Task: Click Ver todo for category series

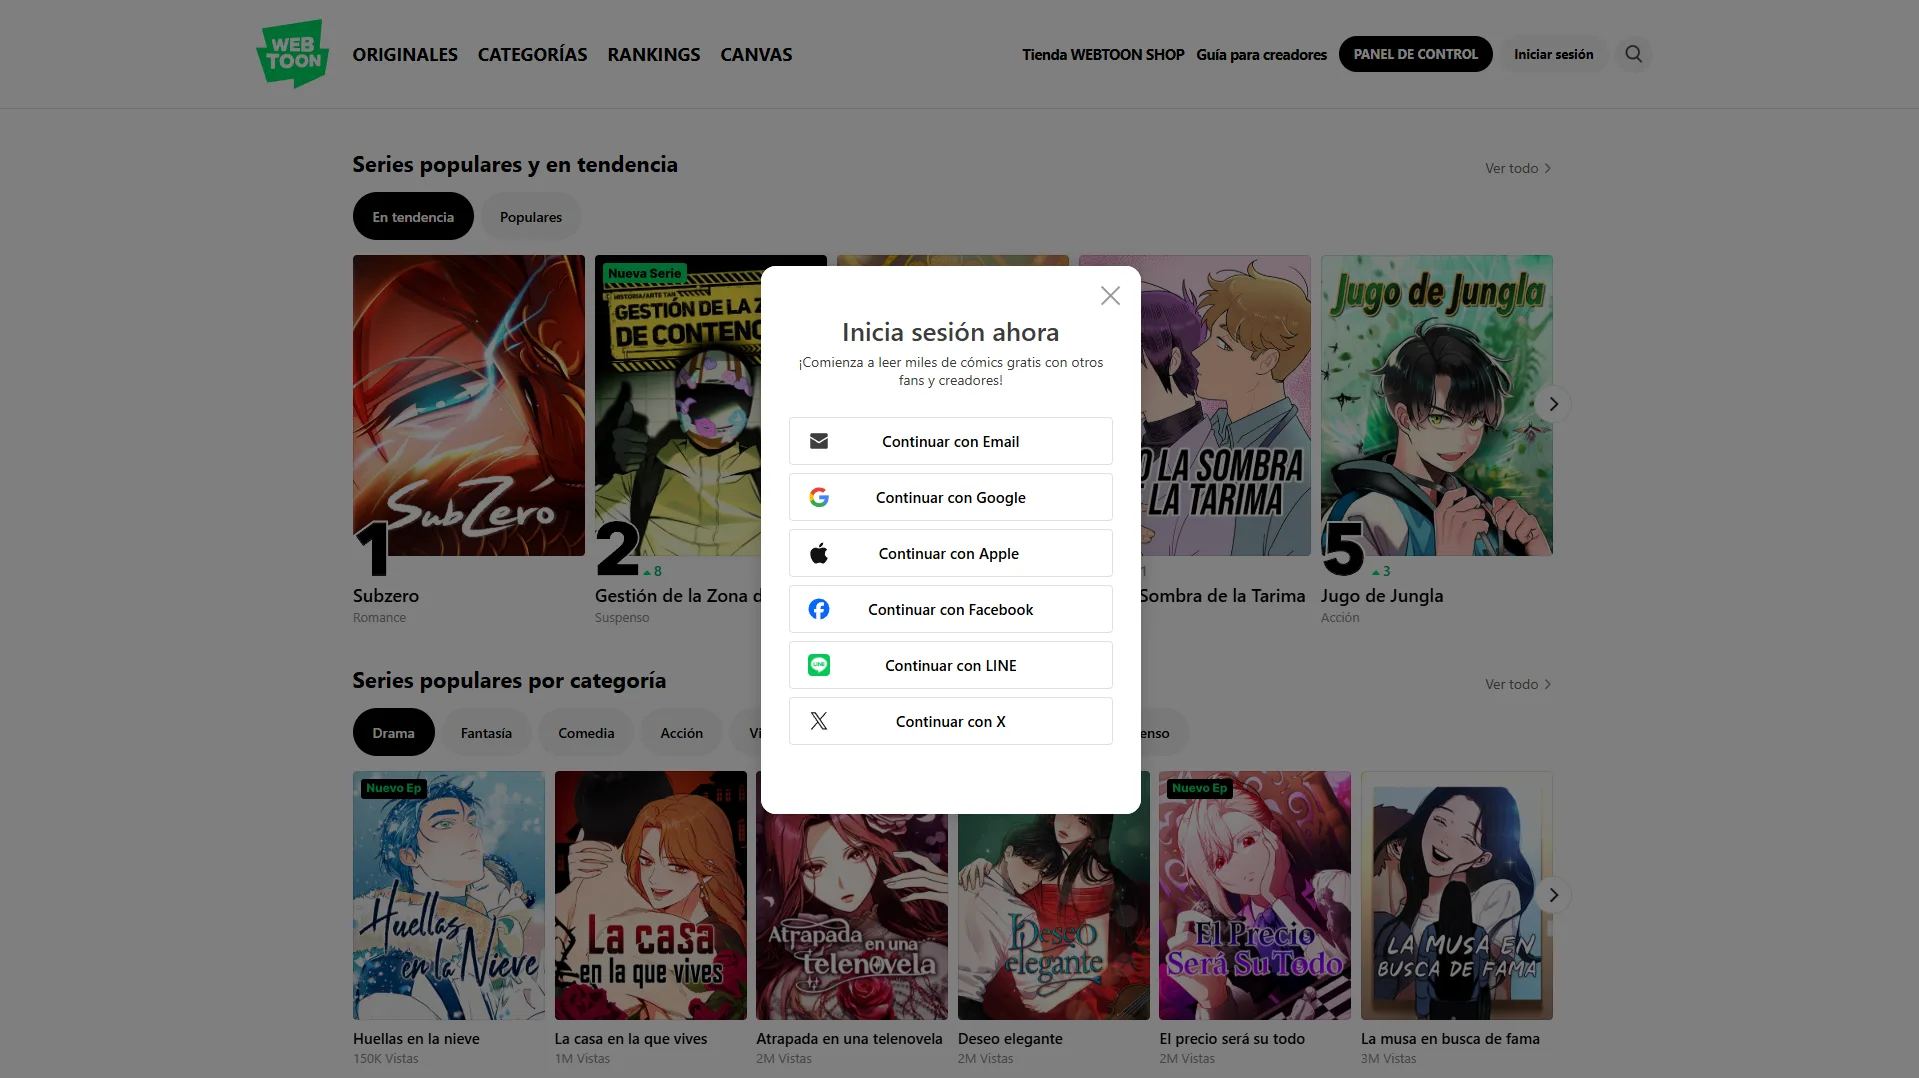Action: (x=1518, y=684)
